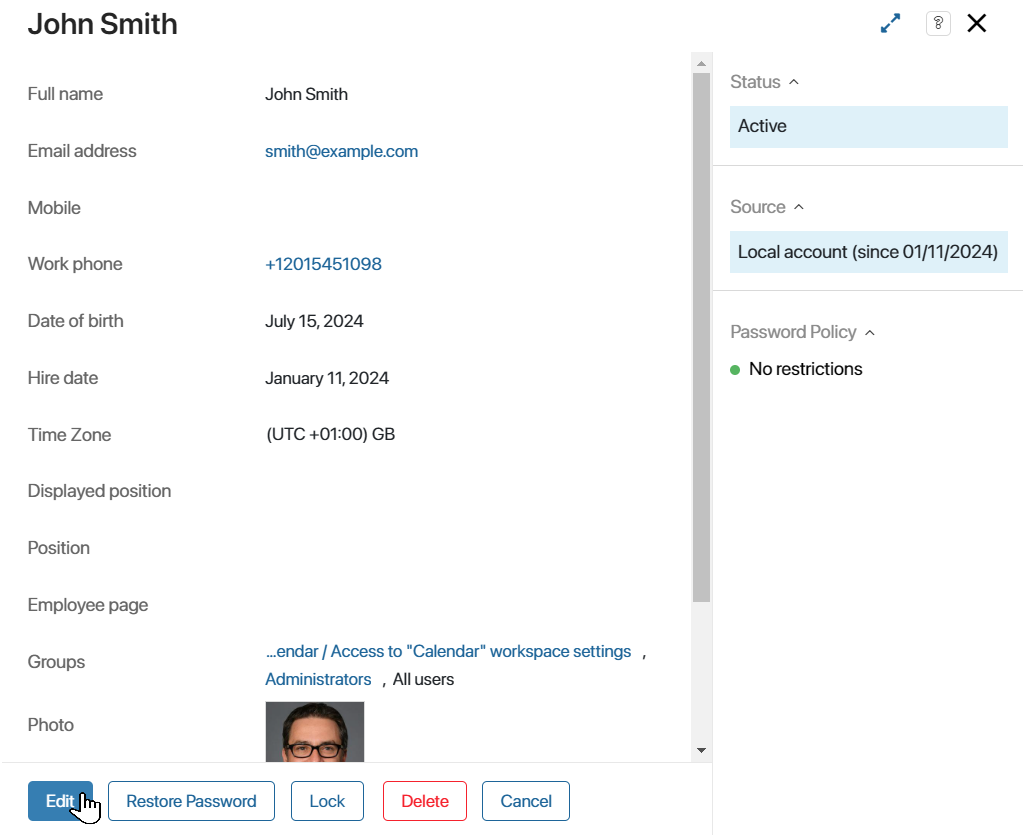Image resolution: width=1023 pixels, height=835 pixels.
Task: Open the help question-mark icon
Action: click(938, 23)
